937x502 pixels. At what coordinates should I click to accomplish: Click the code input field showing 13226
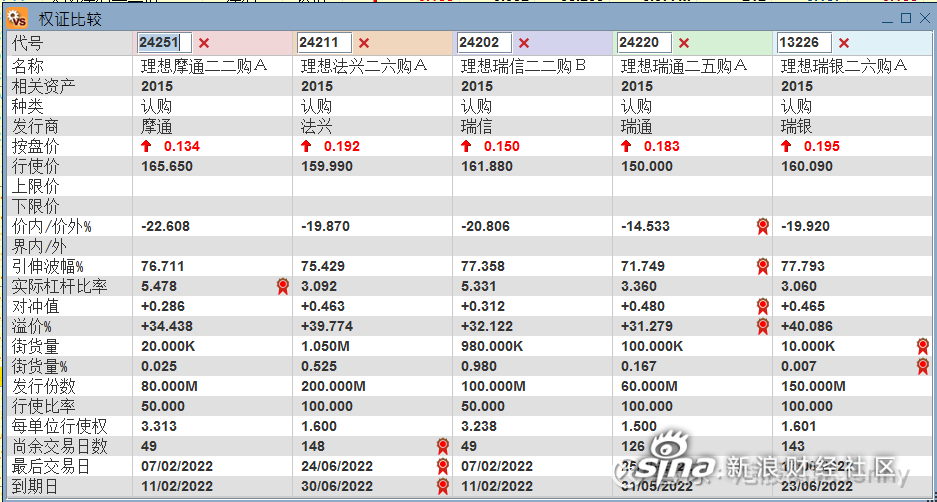(804, 42)
